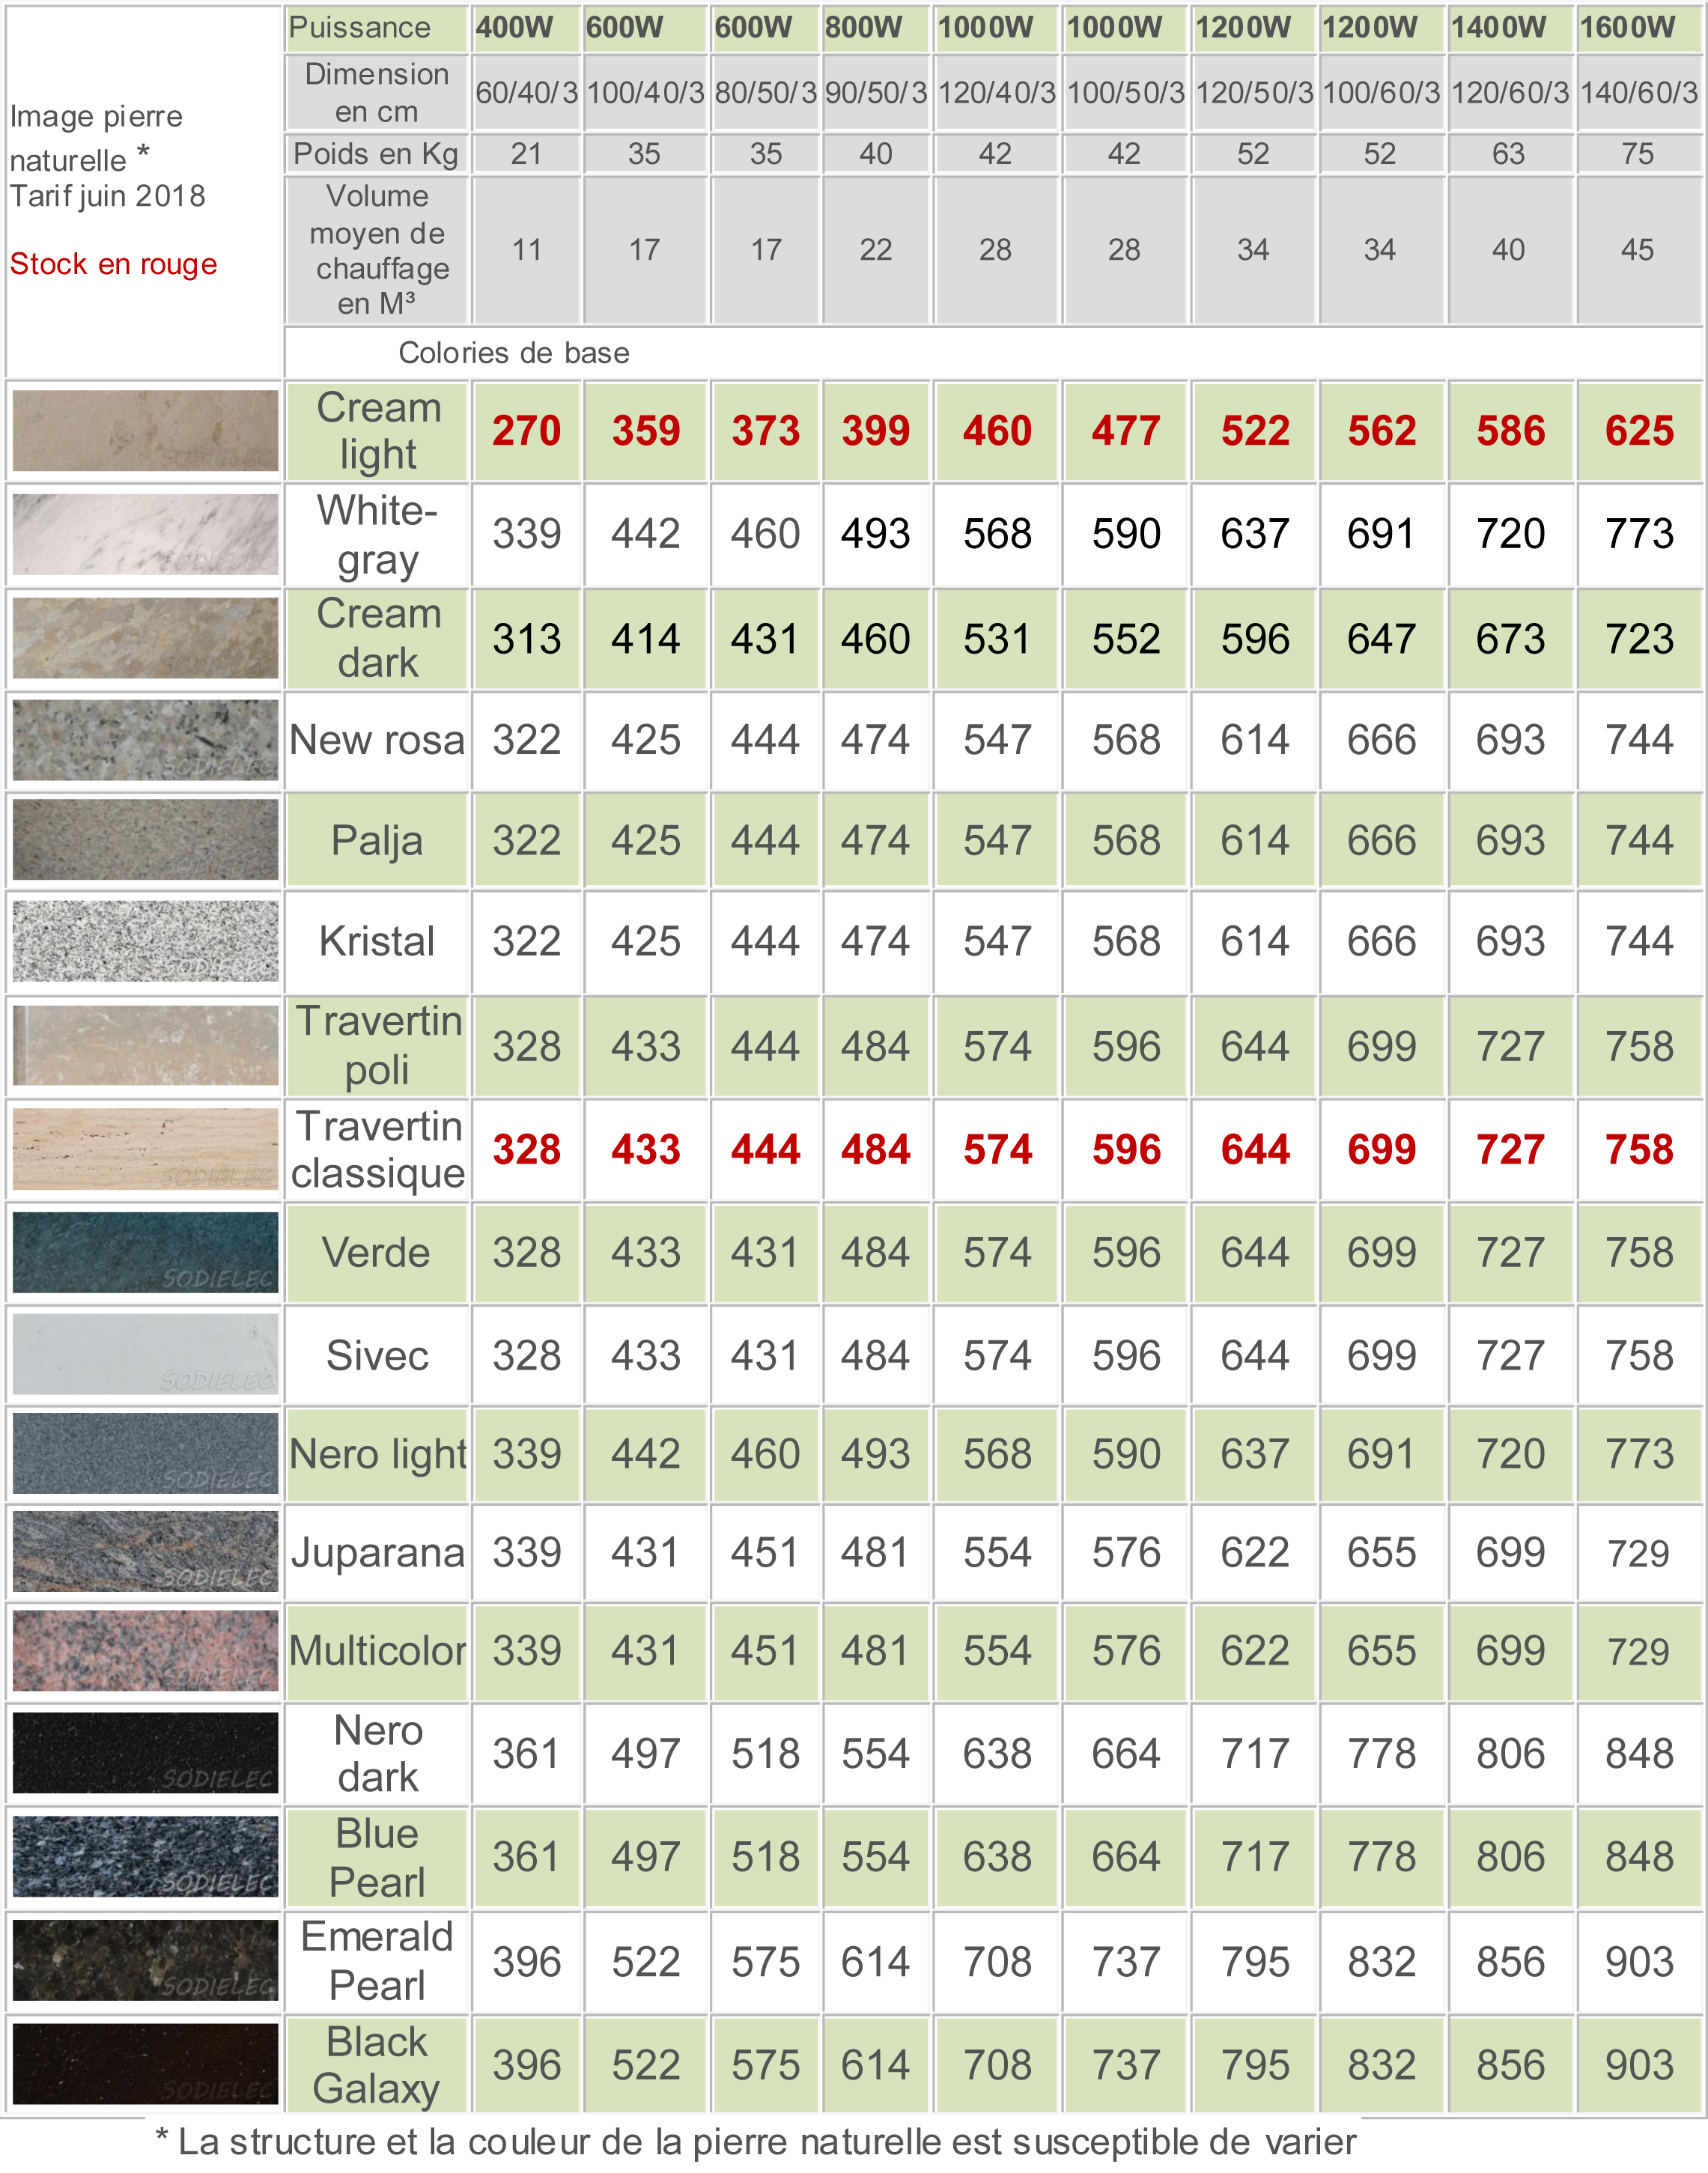Click the weight value 75
Viewport: 1708px width, 2173px height.
pyautogui.click(x=1638, y=154)
